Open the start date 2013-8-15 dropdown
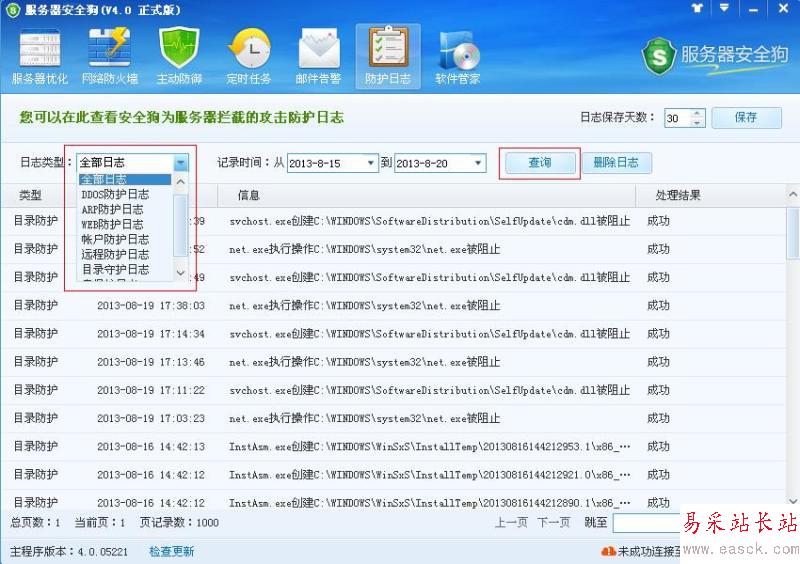The height and width of the screenshot is (564, 800). pos(370,163)
